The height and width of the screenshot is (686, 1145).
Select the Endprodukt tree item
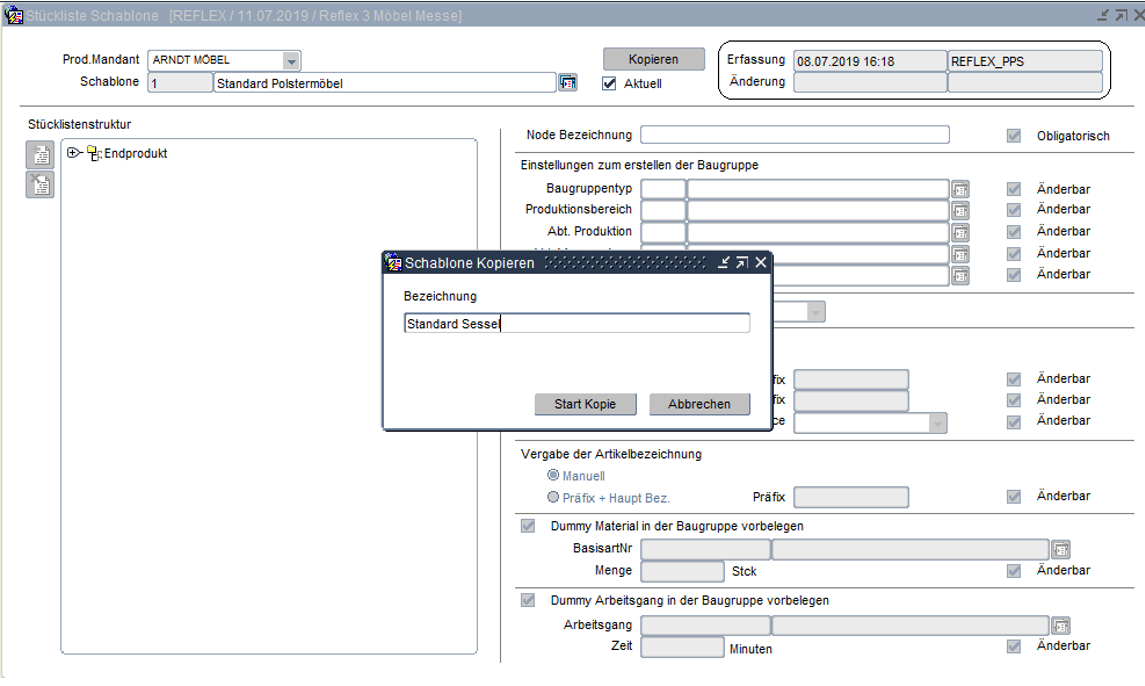[x=135, y=153]
